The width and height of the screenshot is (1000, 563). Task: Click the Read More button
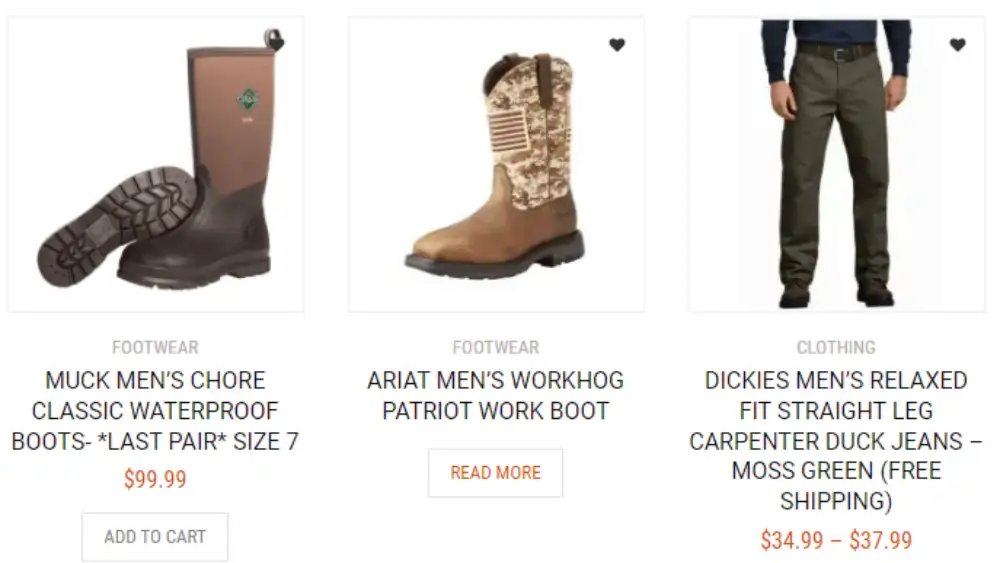click(496, 472)
